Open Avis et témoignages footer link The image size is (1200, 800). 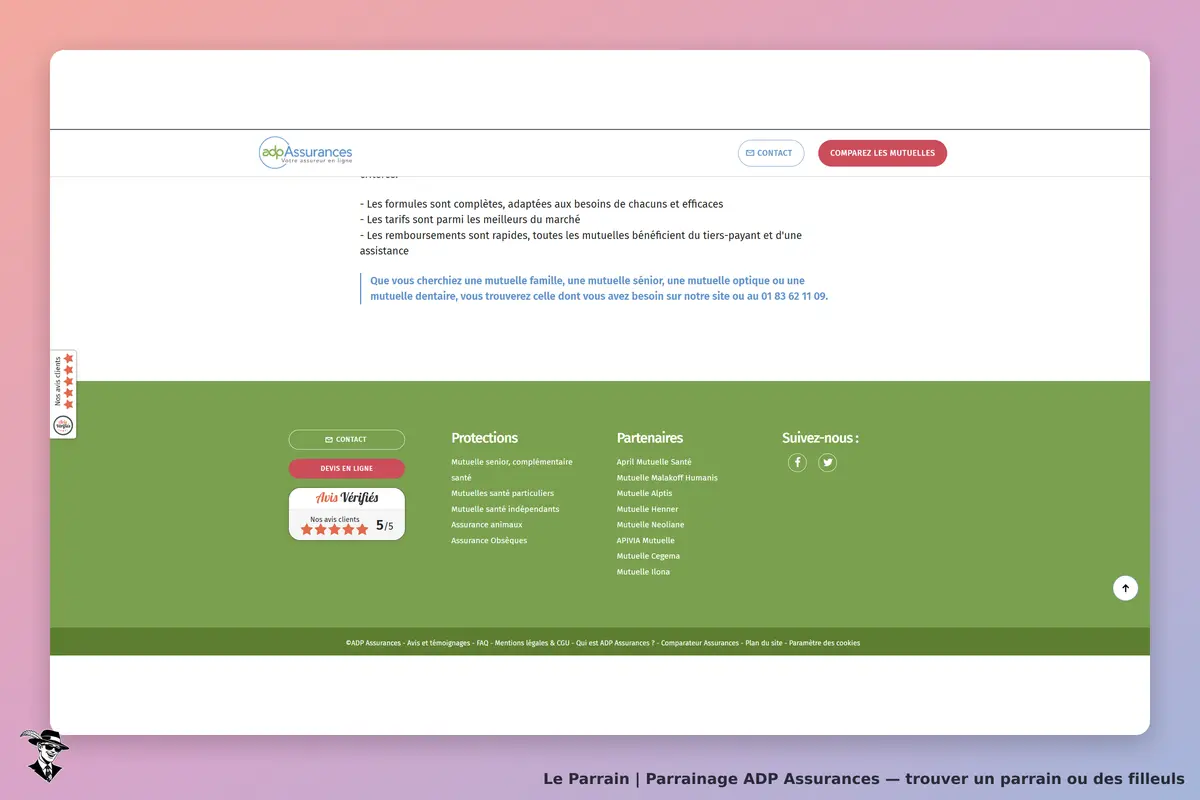(438, 643)
